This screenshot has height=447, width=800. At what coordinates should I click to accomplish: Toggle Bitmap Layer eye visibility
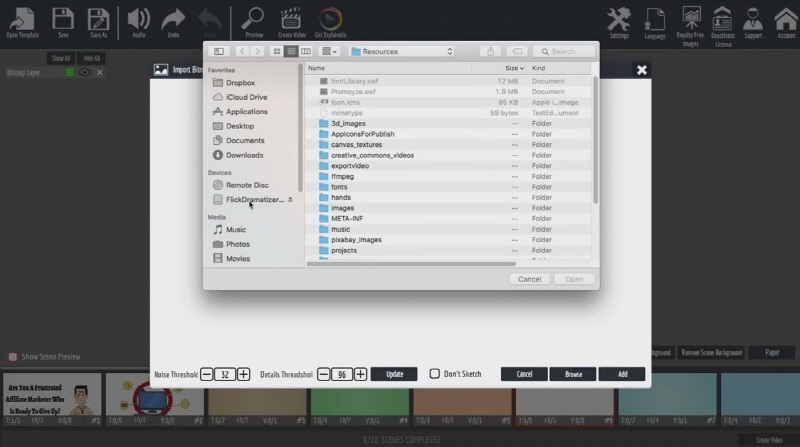coord(84,72)
